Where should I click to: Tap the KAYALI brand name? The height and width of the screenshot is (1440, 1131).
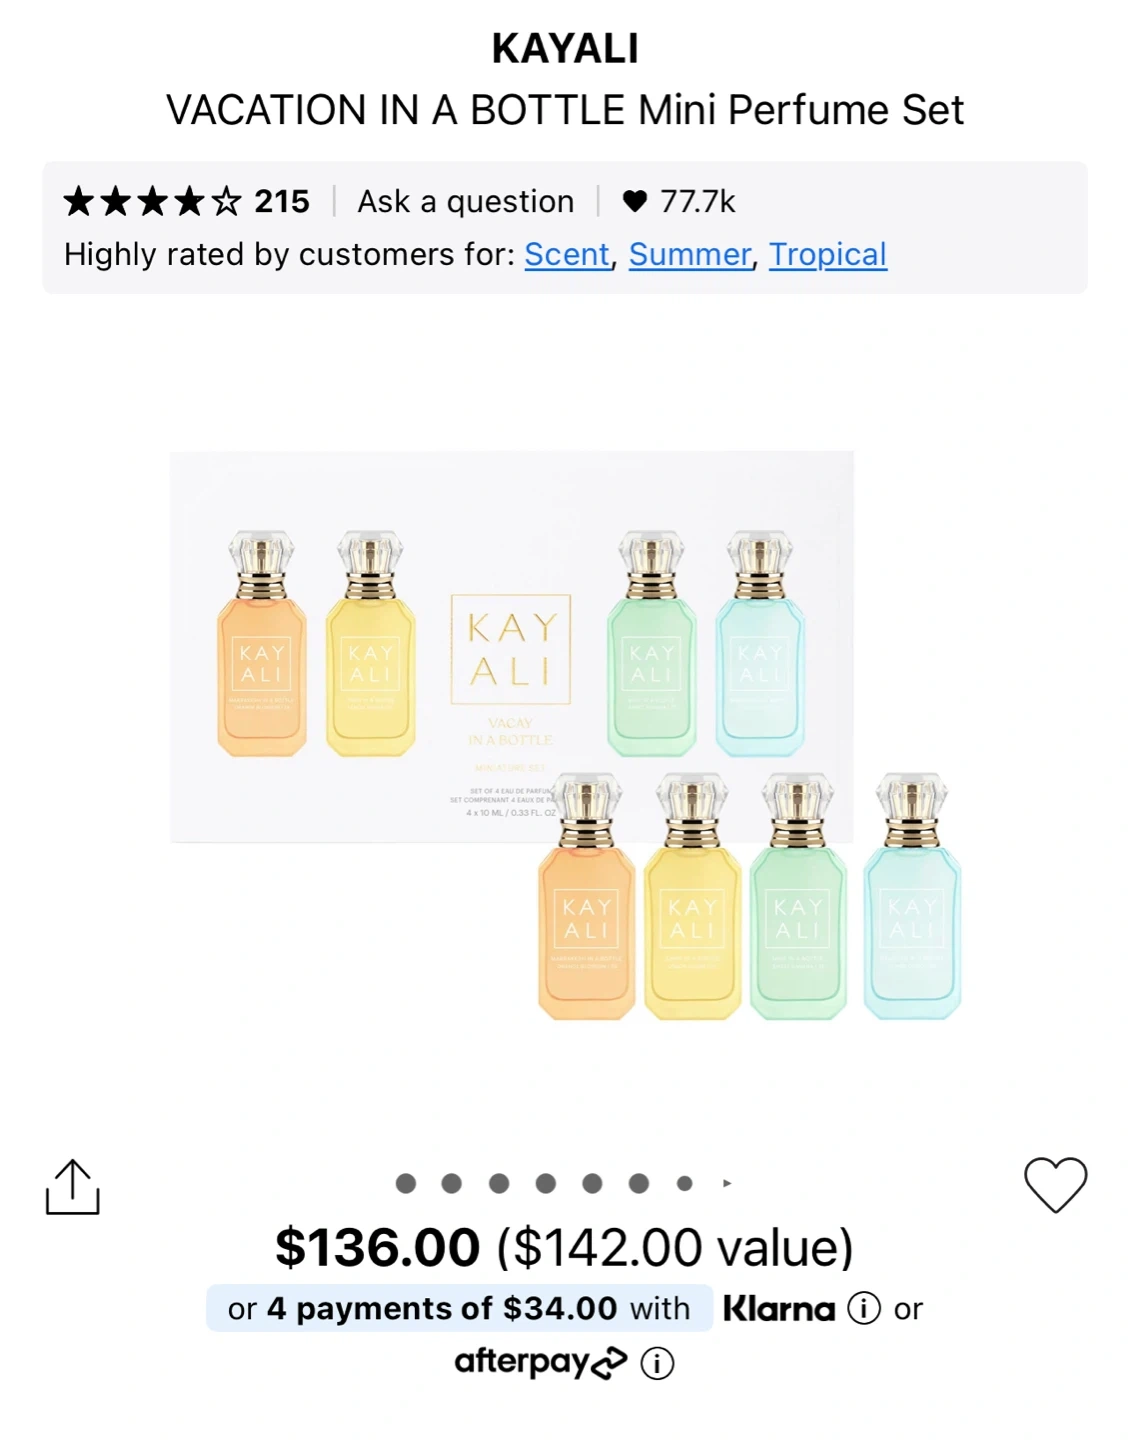coord(565,49)
